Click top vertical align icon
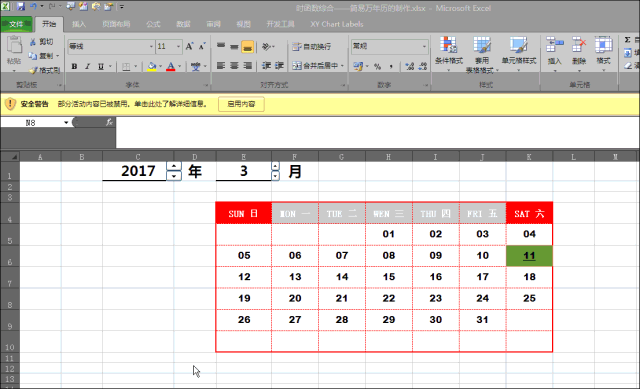This screenshot has width=640, height=389. coord(221,46)
